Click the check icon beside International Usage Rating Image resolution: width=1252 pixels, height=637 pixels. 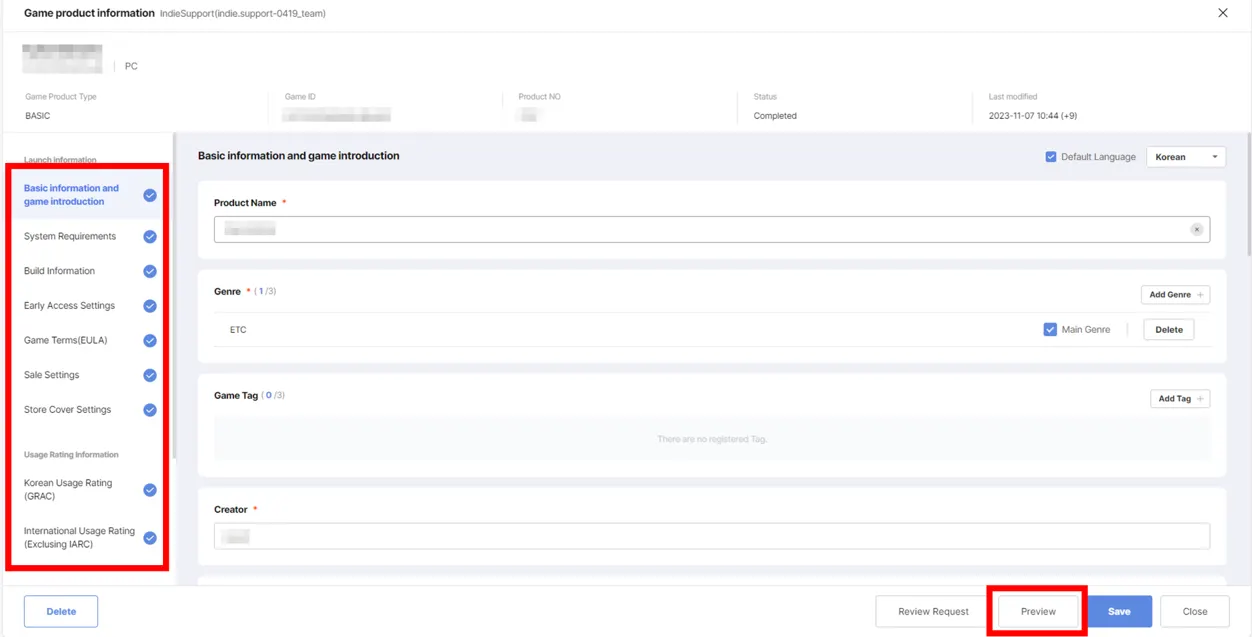150,538
